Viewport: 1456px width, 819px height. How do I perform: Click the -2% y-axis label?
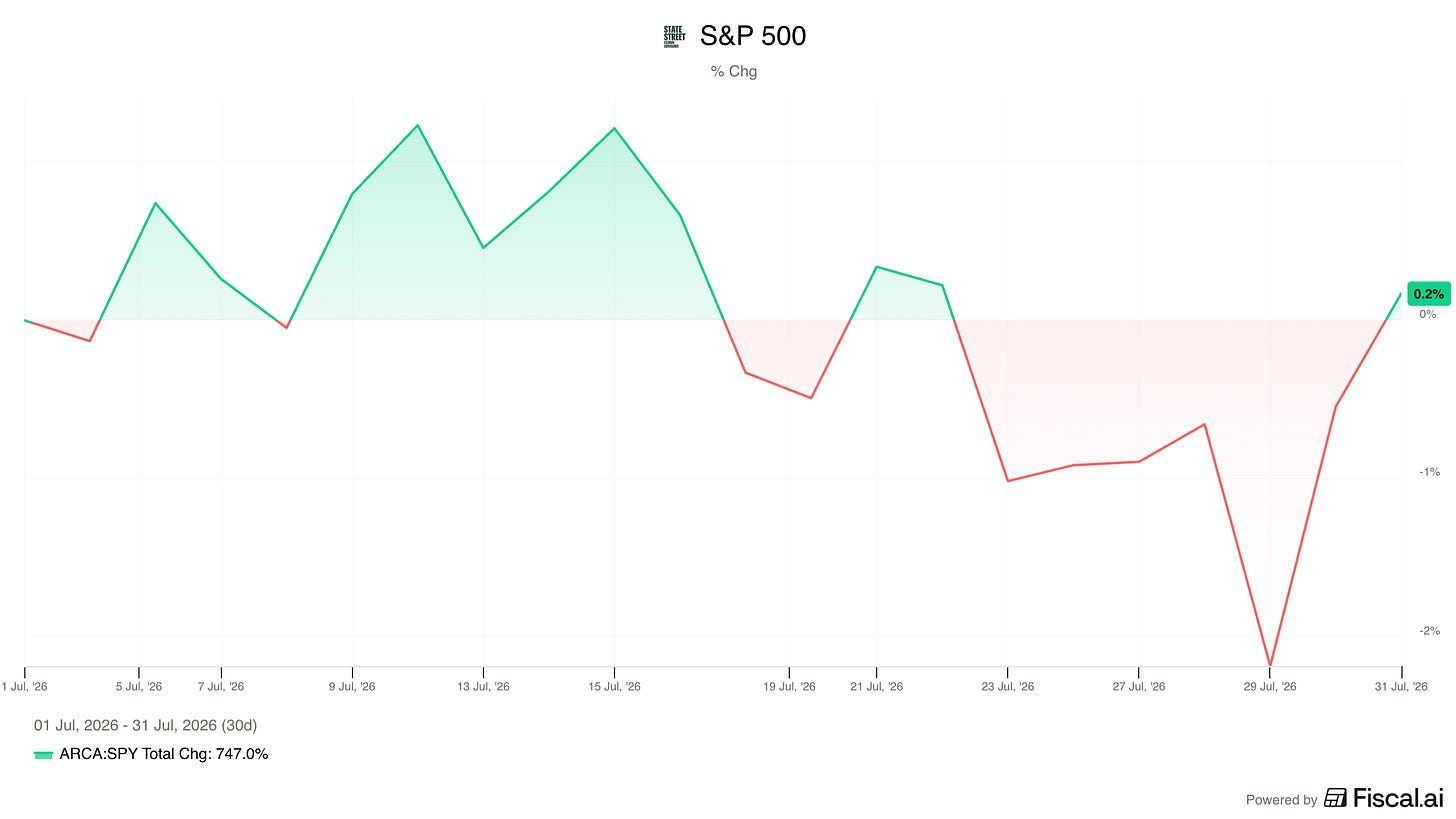(1429, 631)
